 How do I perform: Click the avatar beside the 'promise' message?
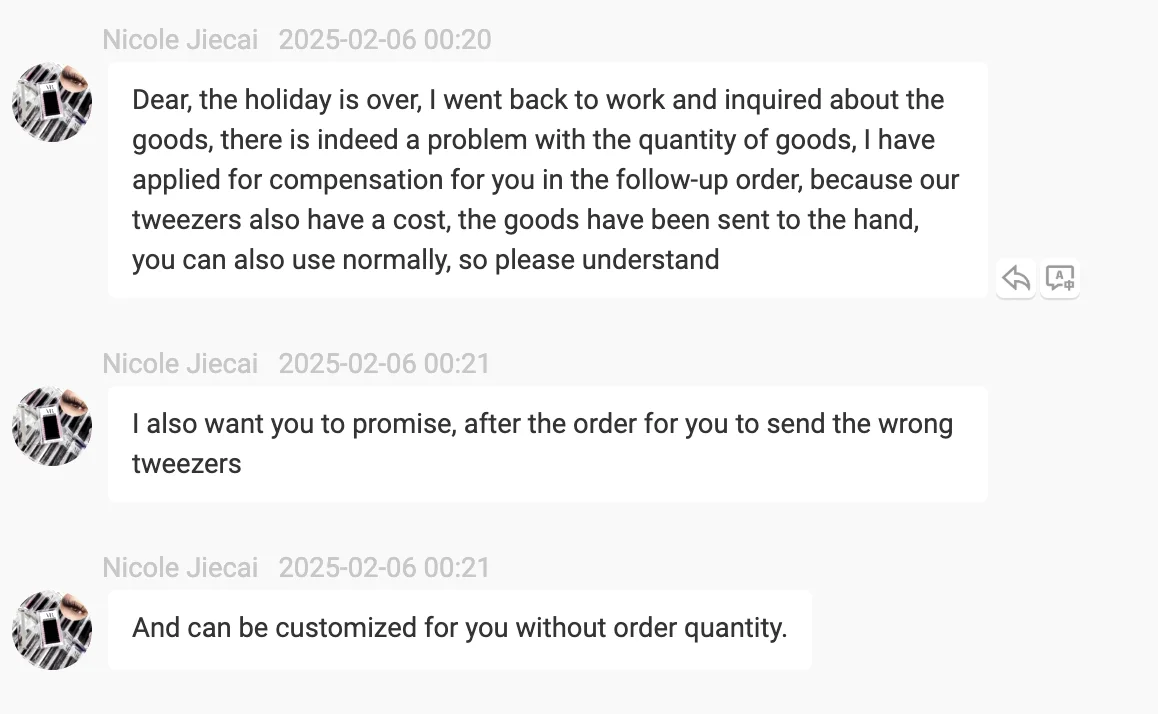click(52, 427)
